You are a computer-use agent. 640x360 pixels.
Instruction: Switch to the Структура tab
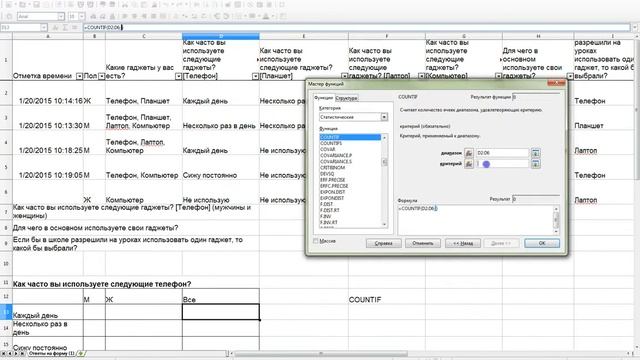(x=346, y=98)
